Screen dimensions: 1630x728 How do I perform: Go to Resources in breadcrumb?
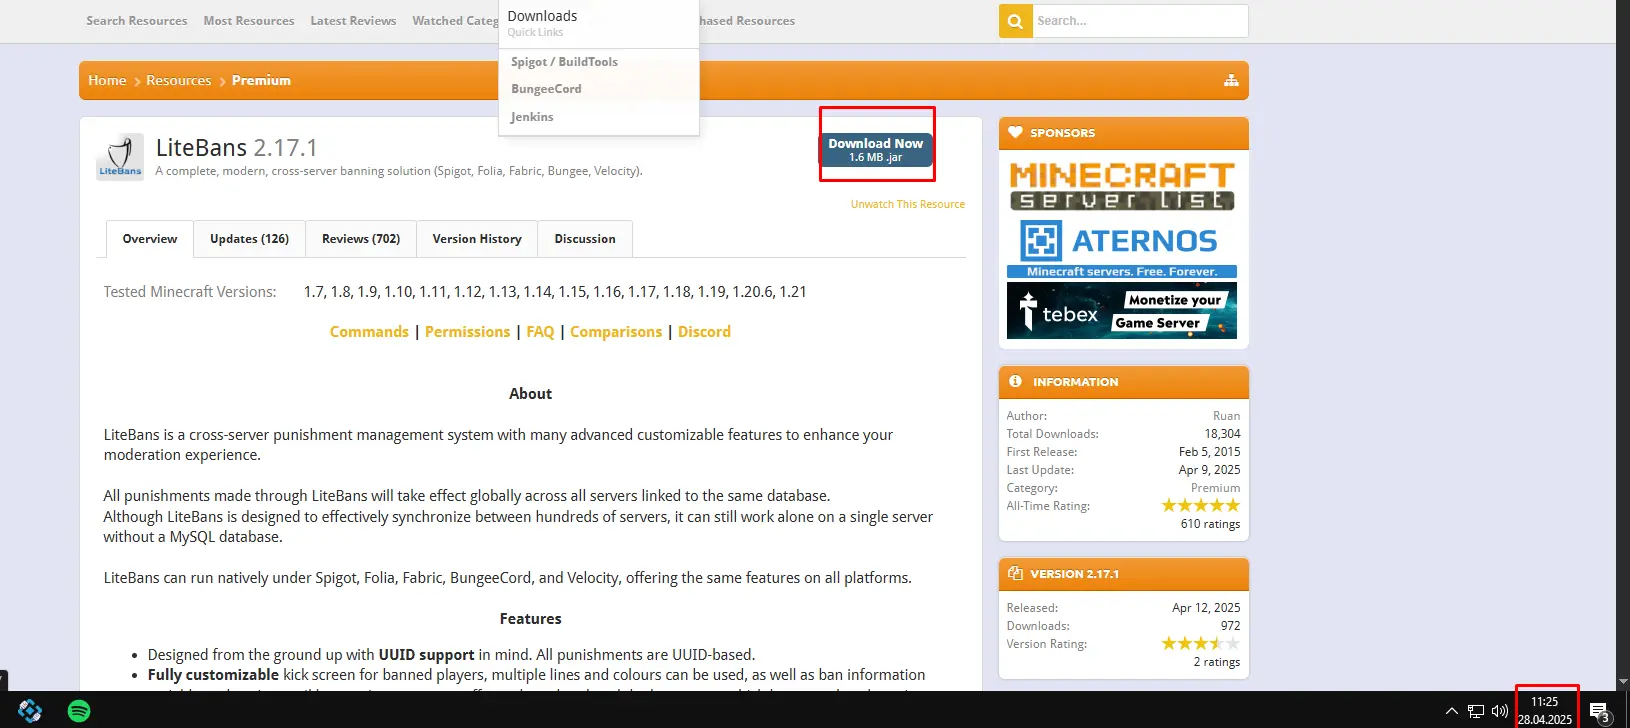click(x=178, y=80)
